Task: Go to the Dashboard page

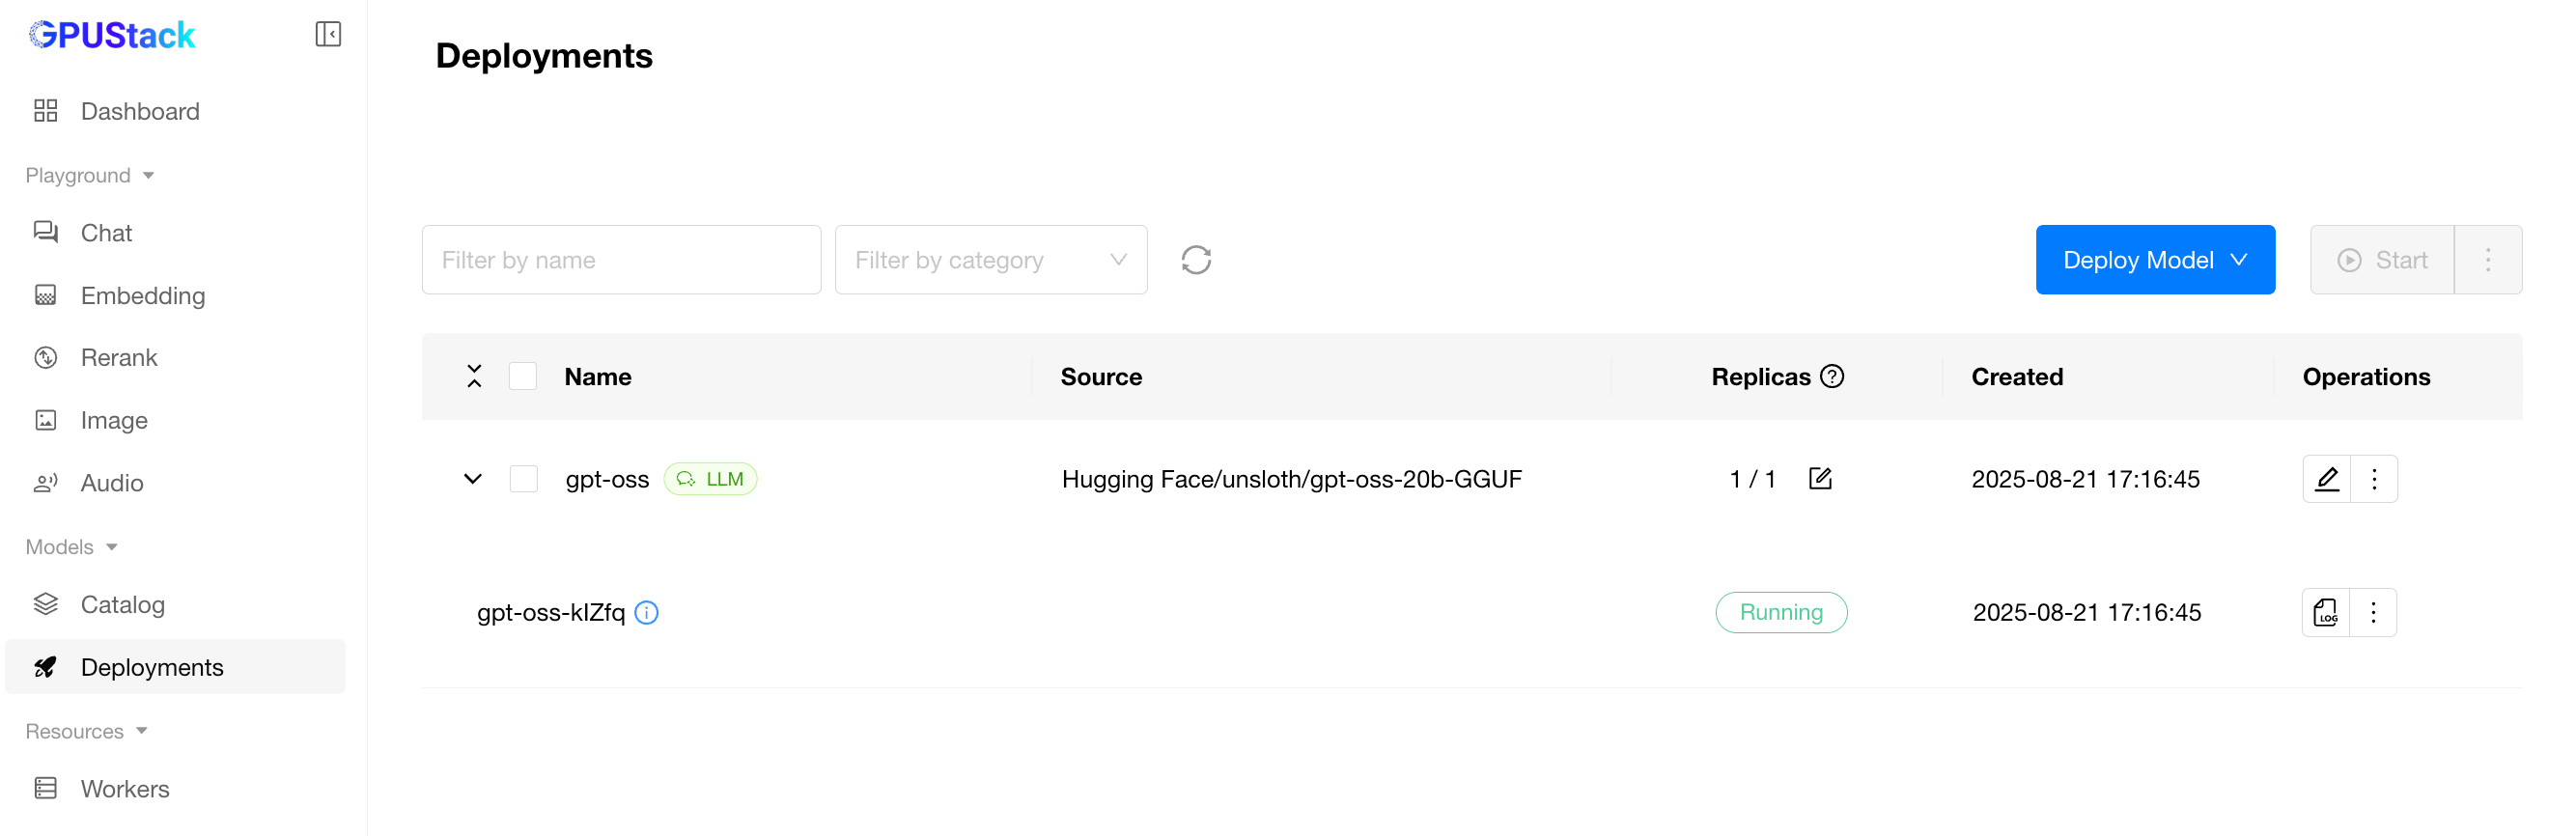Action: pyautogui.click(x=140, y=111)
